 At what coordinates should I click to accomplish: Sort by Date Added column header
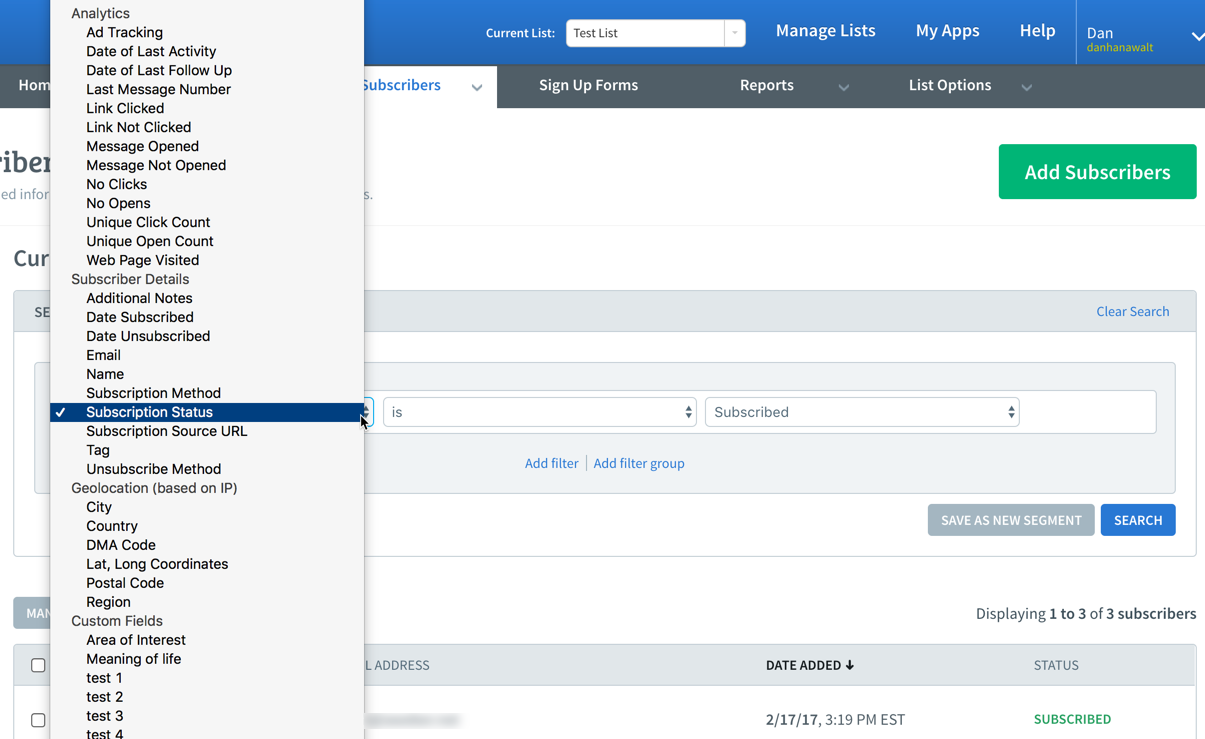point(810,665)
